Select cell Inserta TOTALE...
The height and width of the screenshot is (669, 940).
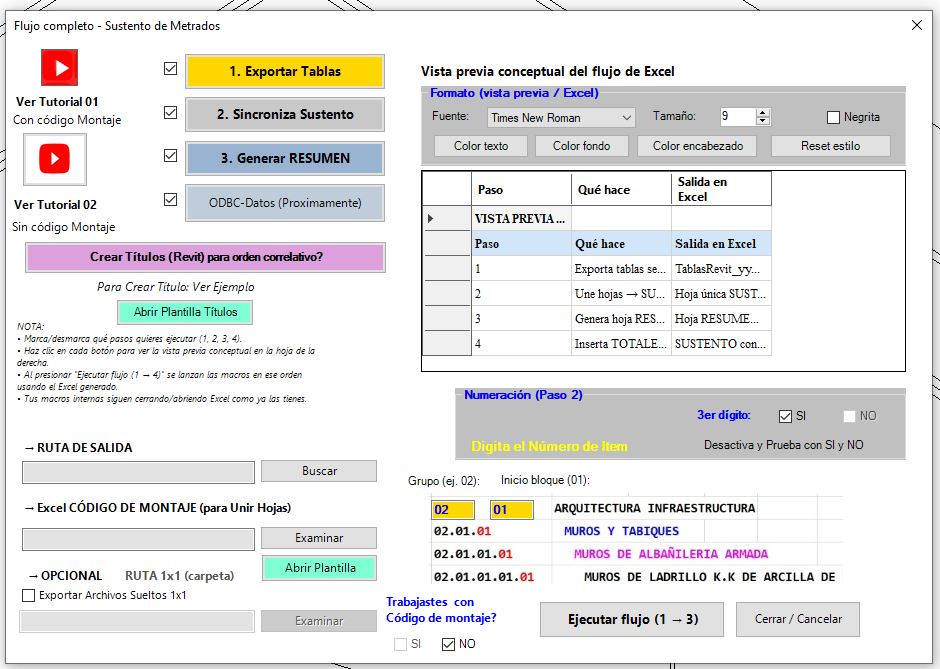621,344
